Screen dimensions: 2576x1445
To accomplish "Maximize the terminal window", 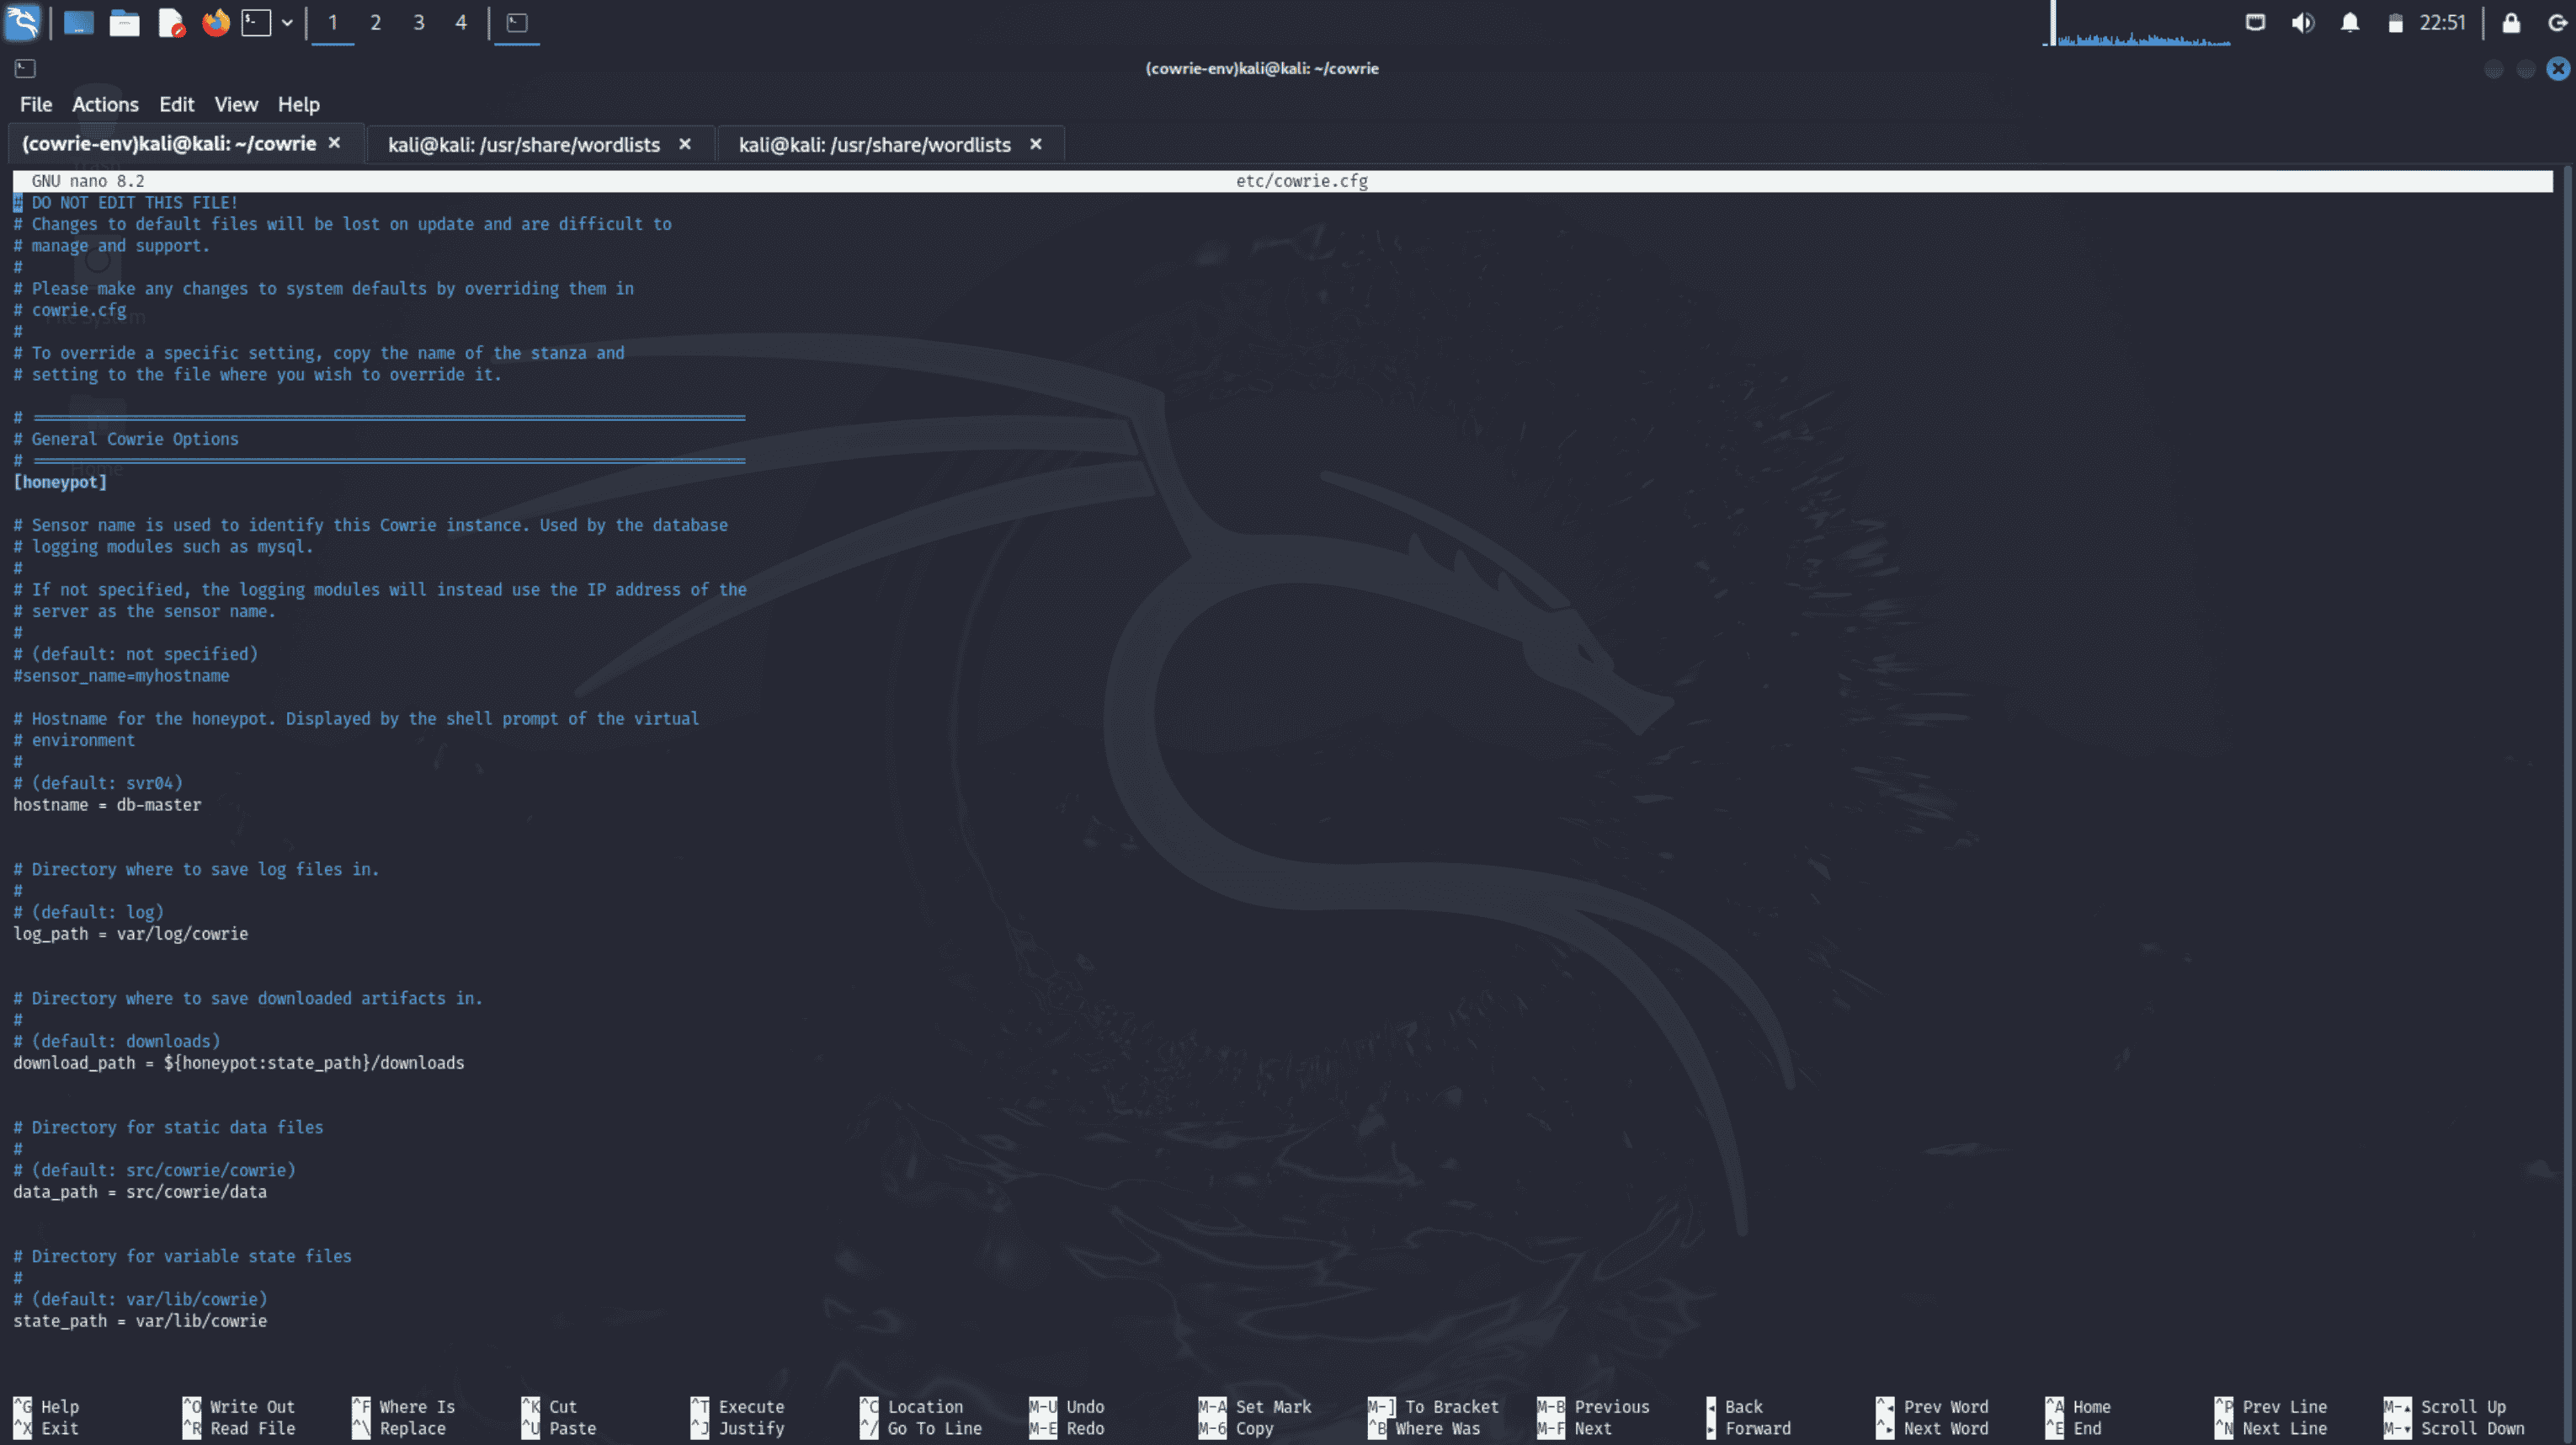I will point(2526,68).
